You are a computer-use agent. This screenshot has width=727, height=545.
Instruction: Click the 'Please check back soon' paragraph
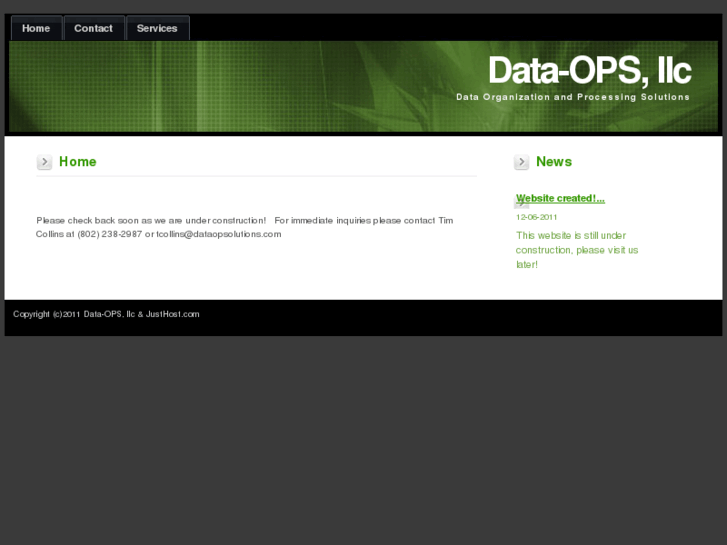click(x=245, y=227)
